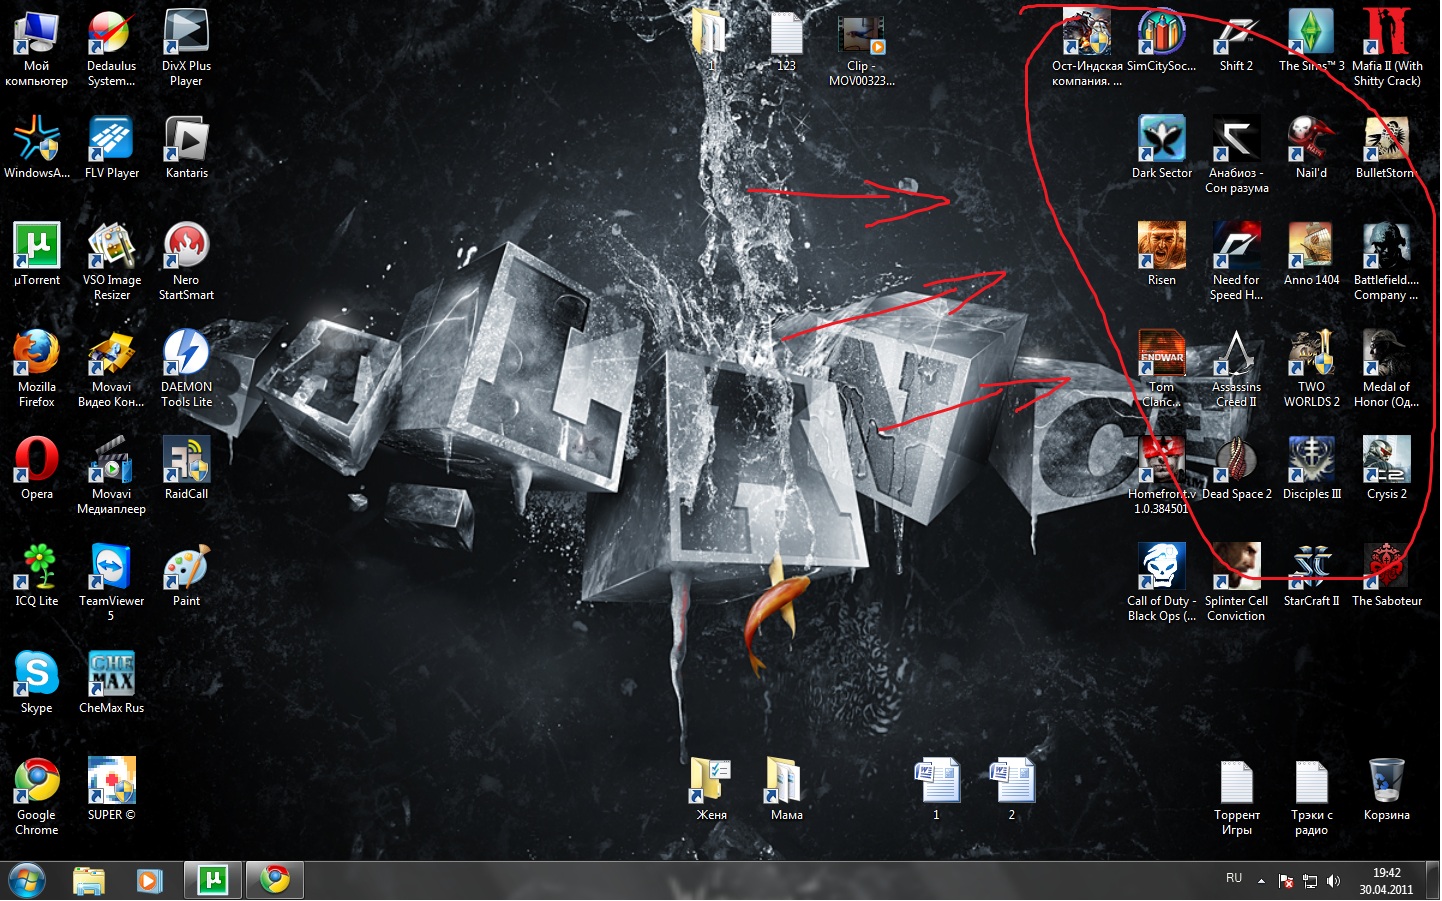The image size is (1442, 901).
Task: Launch µTorrent from the desktop
Action: pos(37,255)
